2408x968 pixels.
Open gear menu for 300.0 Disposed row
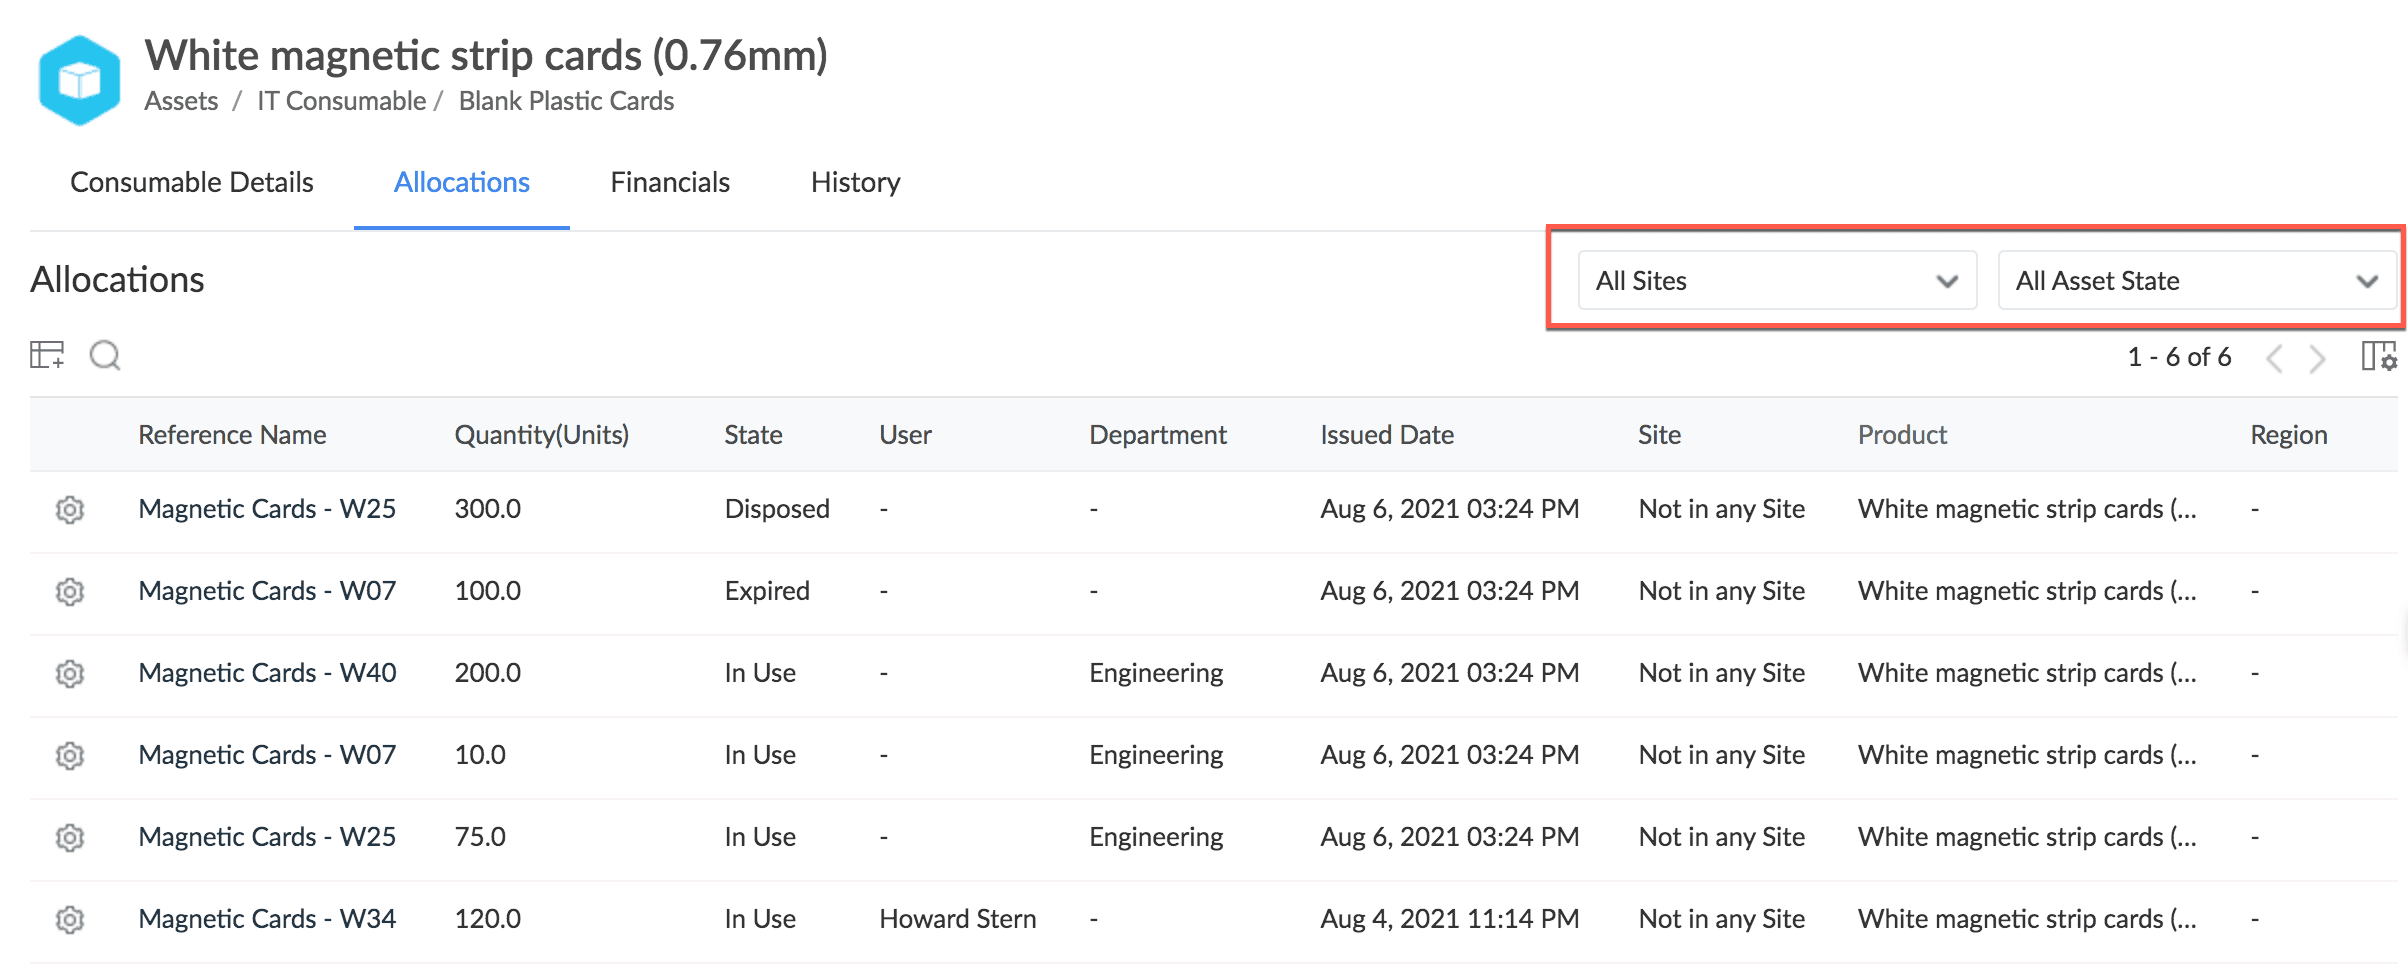(x=69, y=509)
